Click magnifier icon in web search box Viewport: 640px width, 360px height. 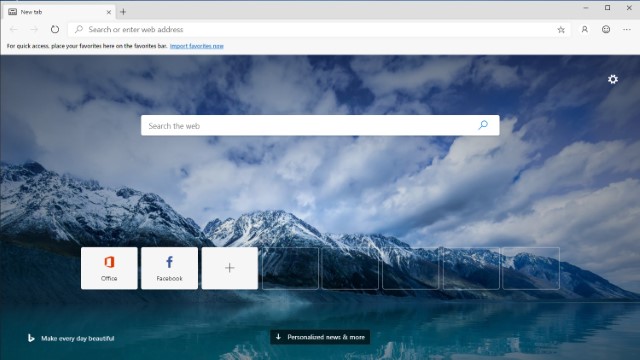point(483,125)
